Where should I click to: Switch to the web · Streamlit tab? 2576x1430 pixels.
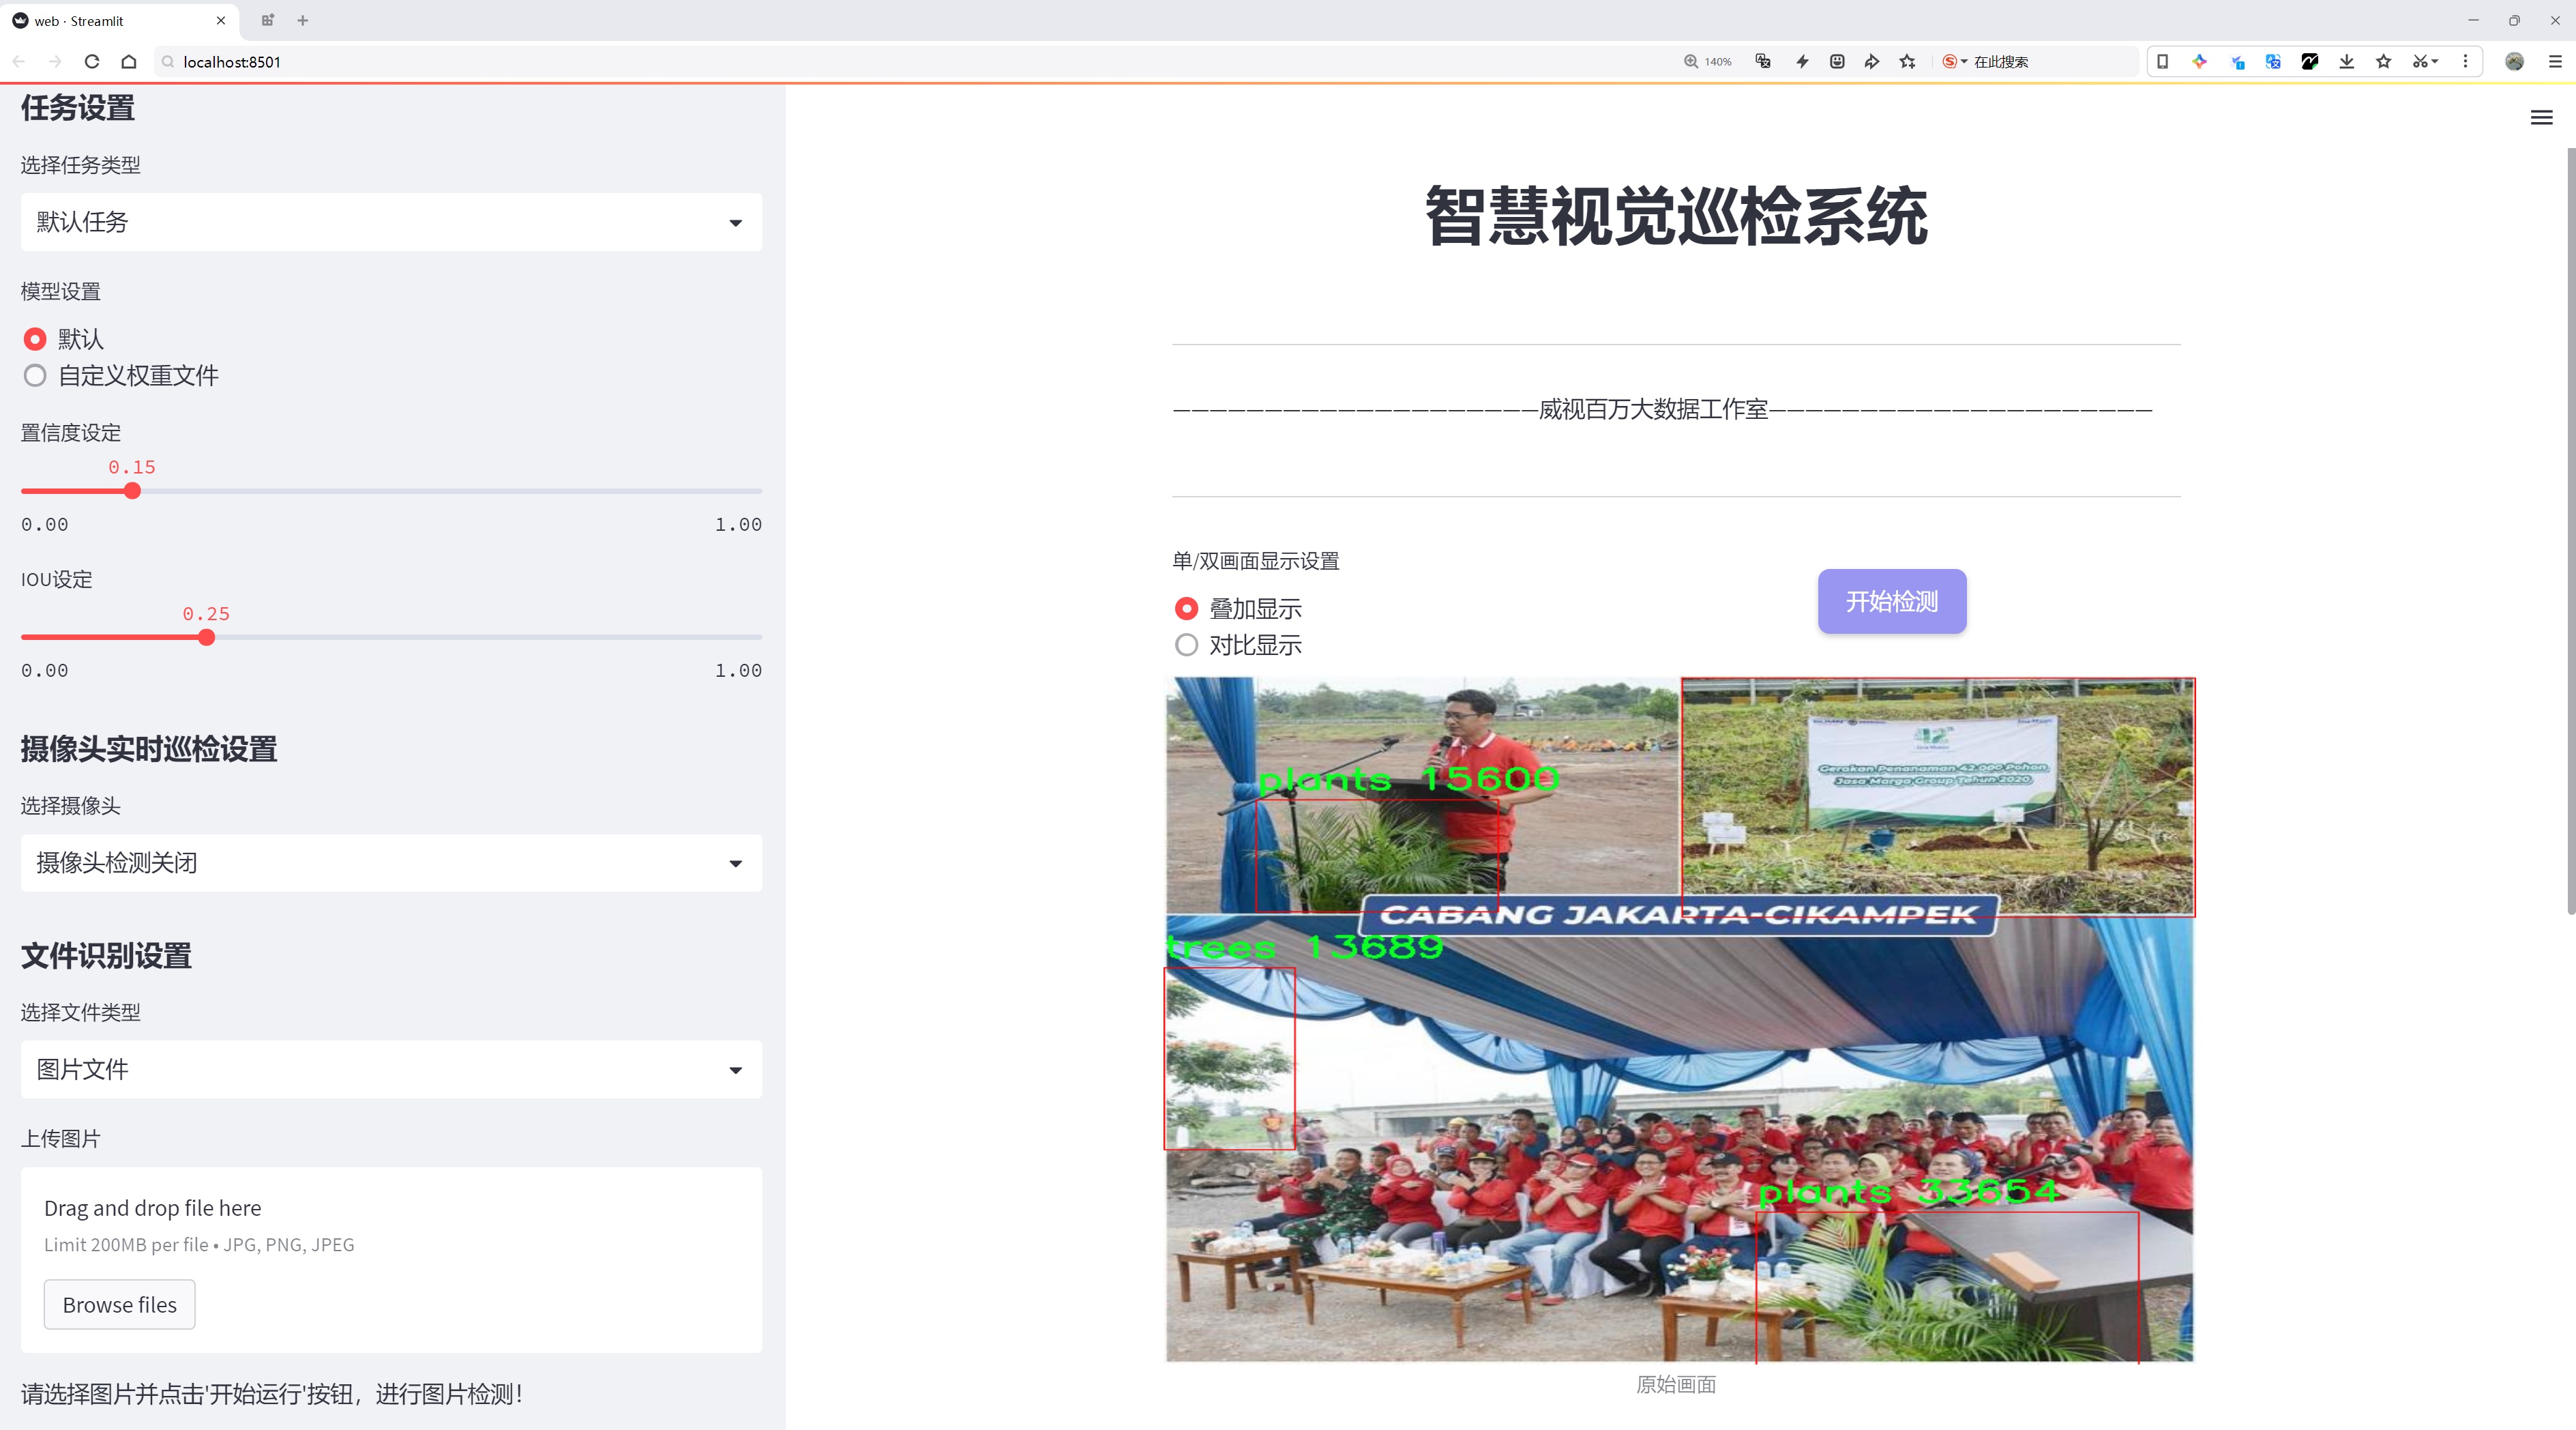click(110, 20)
